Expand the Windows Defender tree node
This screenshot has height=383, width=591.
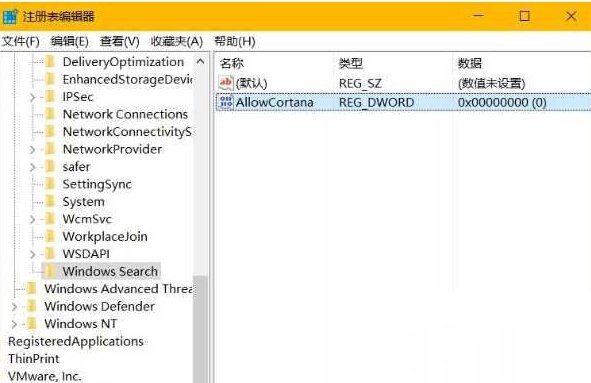coord(14,307)
